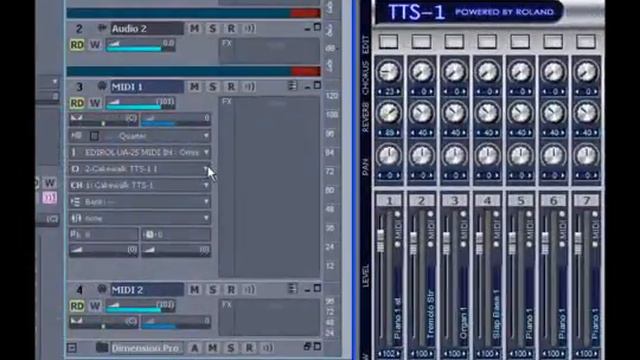Adjust the MIDI 2 volume slider

click(140, 306)
